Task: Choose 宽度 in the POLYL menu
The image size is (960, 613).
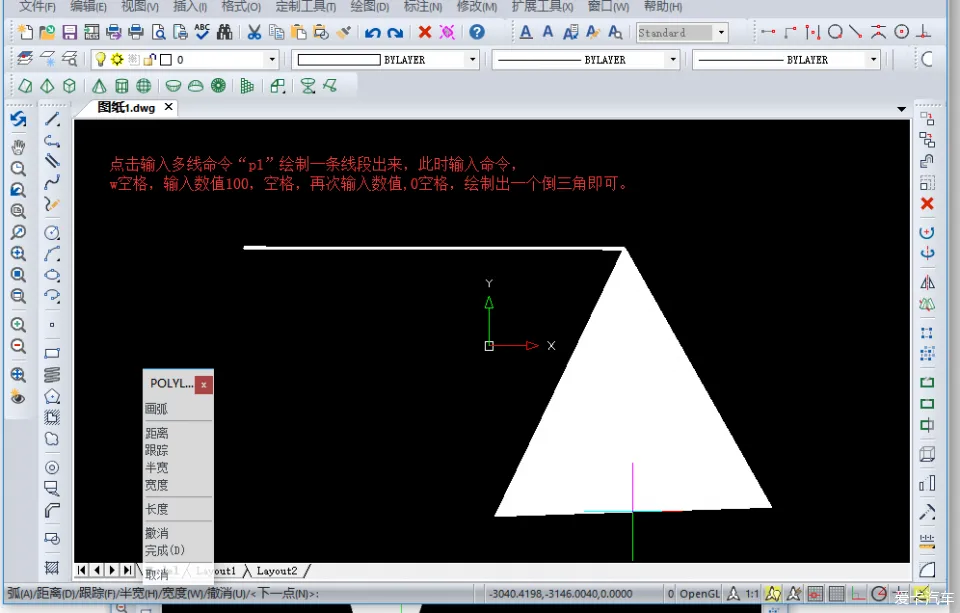Action: 156,485
